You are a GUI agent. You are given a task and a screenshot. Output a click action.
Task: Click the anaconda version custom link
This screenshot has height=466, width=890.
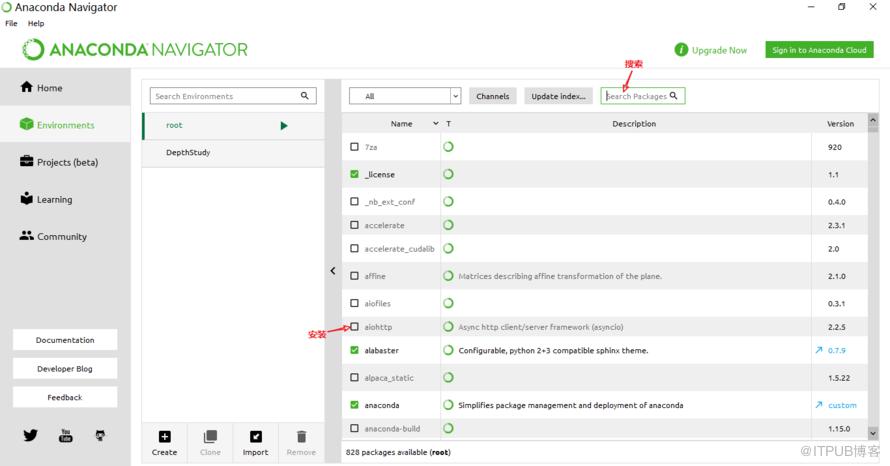[842, 405]
